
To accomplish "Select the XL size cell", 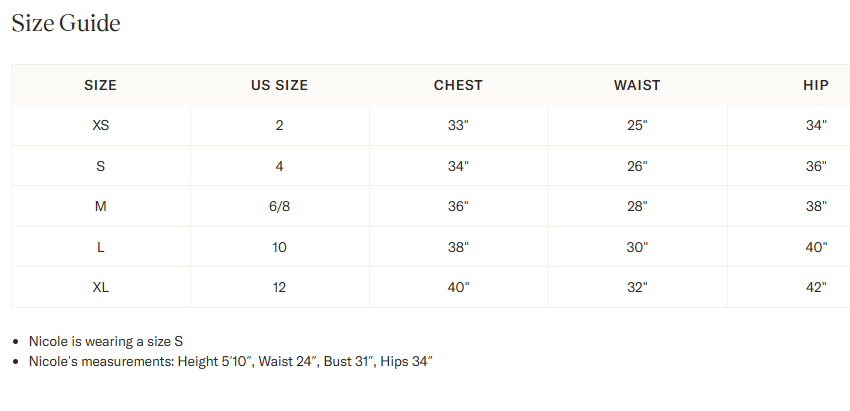I will (x=100, y=287).
